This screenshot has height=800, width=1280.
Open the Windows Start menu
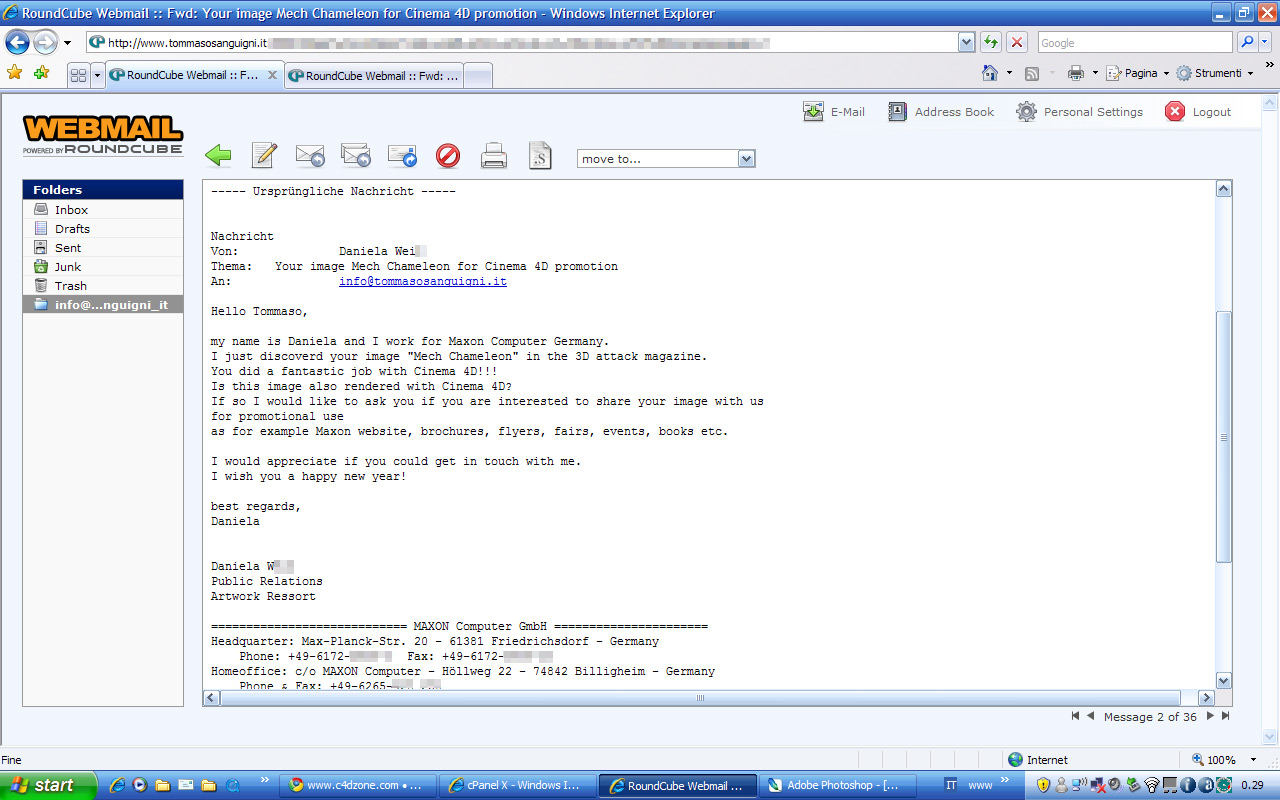coord(48,785)
